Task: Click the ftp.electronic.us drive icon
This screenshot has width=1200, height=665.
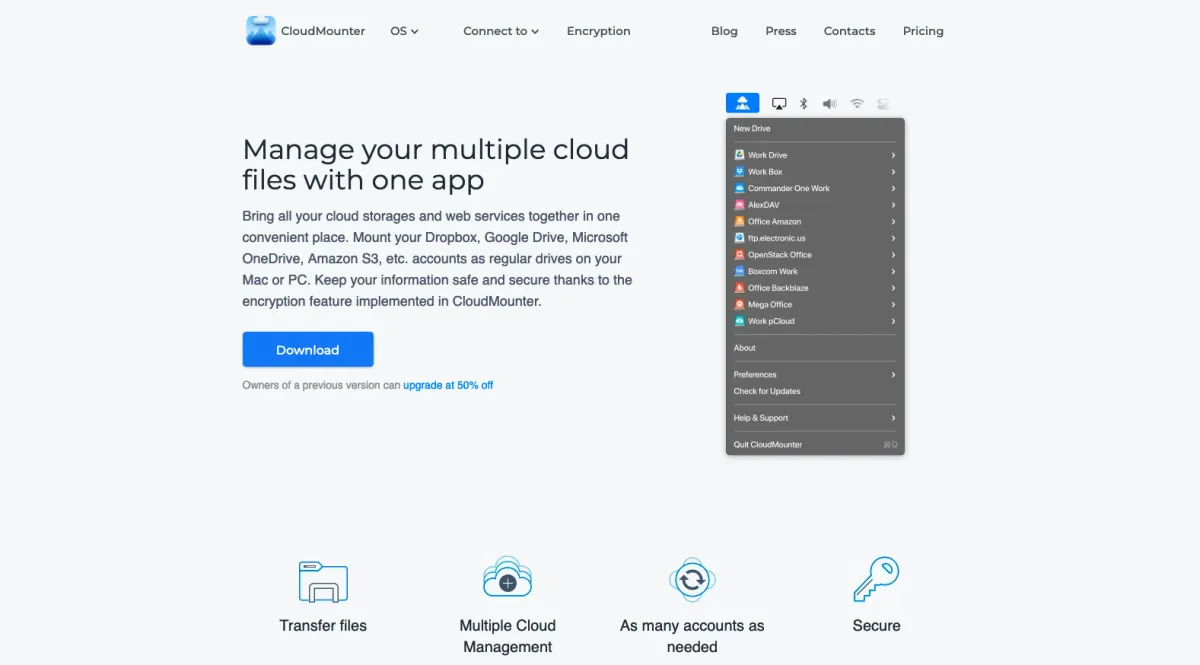Action: (739, 238)
